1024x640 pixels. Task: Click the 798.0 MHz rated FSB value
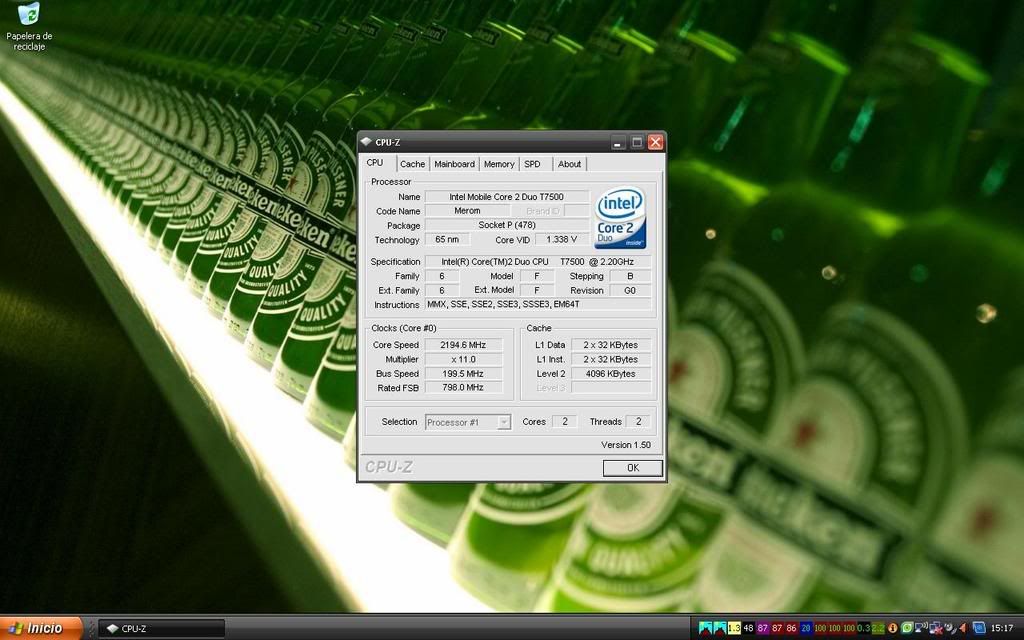pos(463,387)
